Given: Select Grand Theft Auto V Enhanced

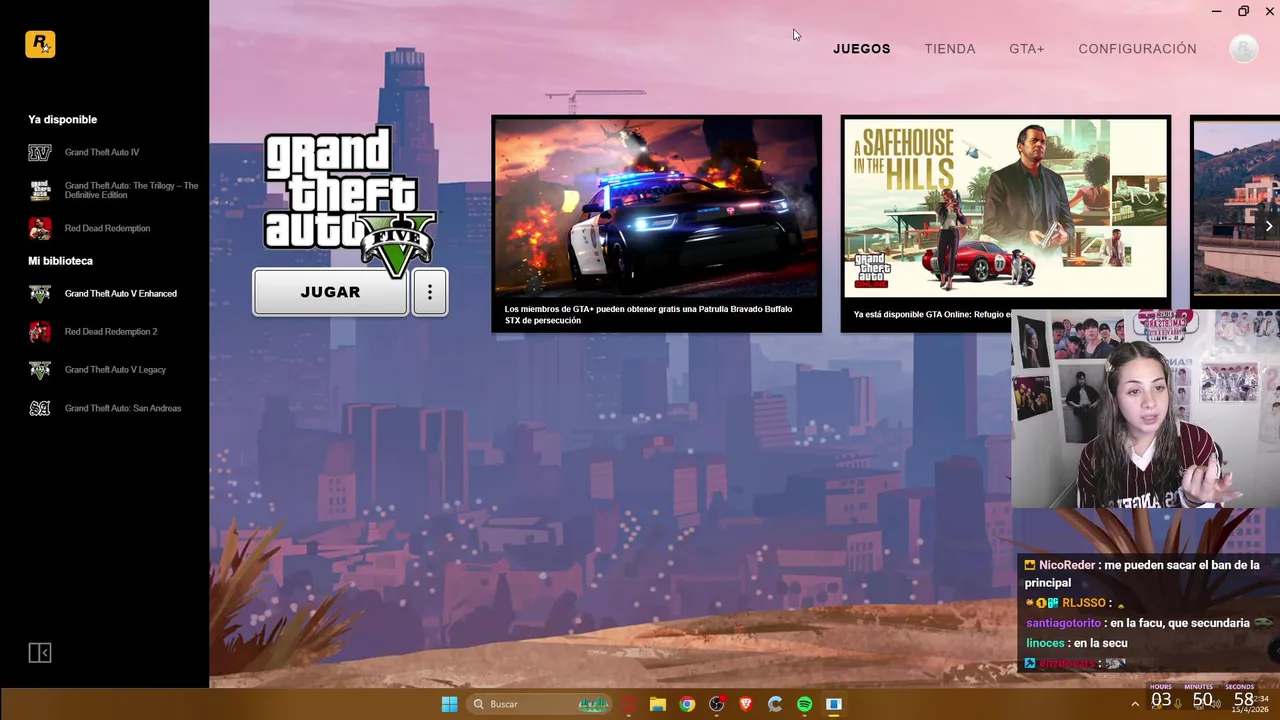Looking at the screenshot, I should tap(121, 294).
